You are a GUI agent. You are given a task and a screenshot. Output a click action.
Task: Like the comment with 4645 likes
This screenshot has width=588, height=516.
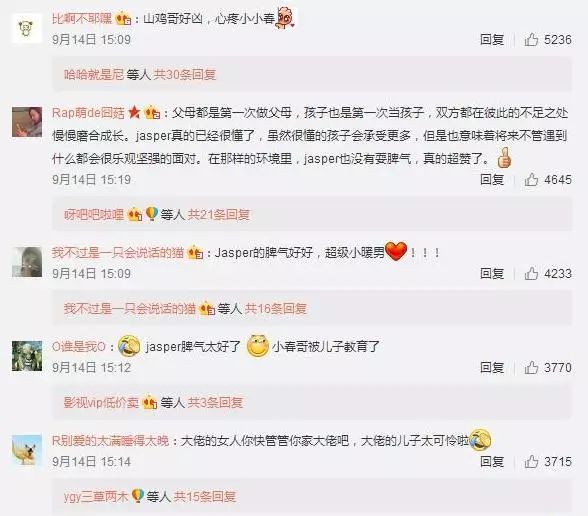(x=531, y=180)
